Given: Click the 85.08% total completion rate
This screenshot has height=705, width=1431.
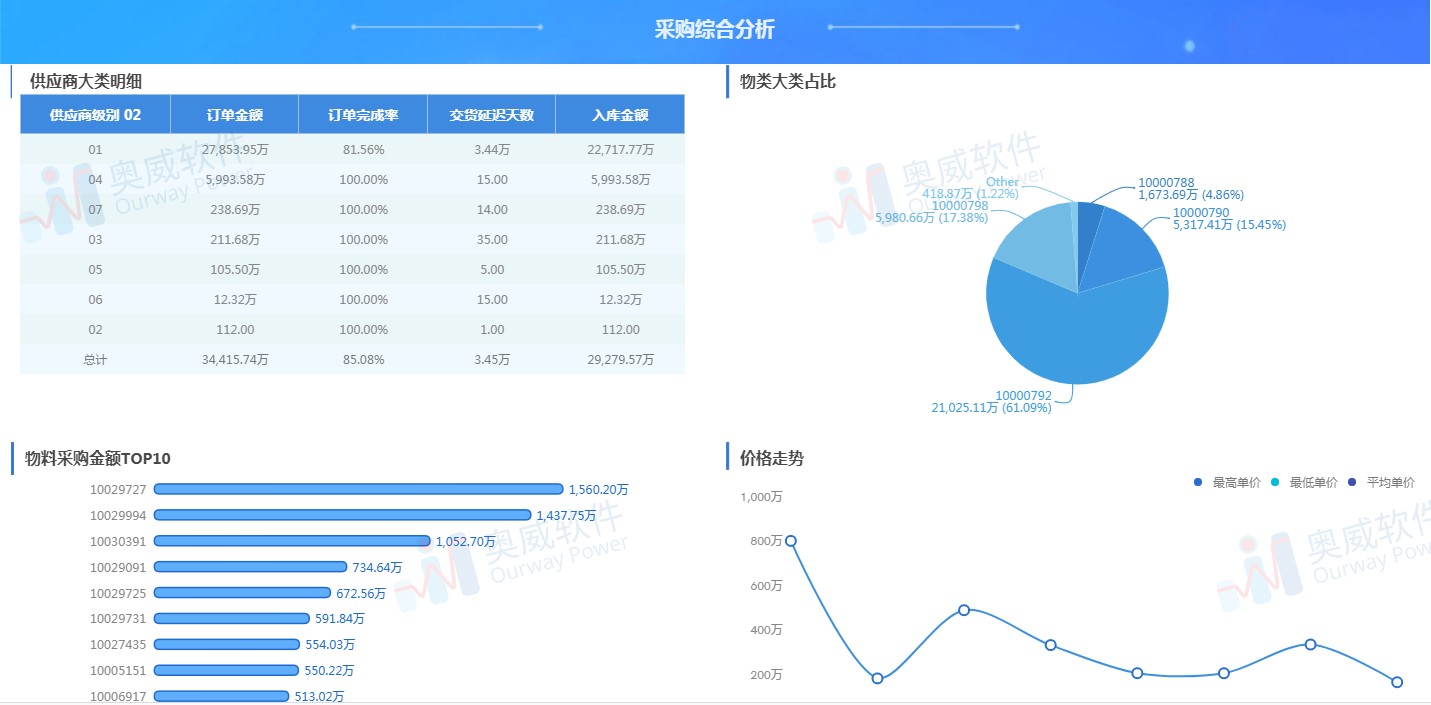Looking at the screenshot, I should point(363,360).
